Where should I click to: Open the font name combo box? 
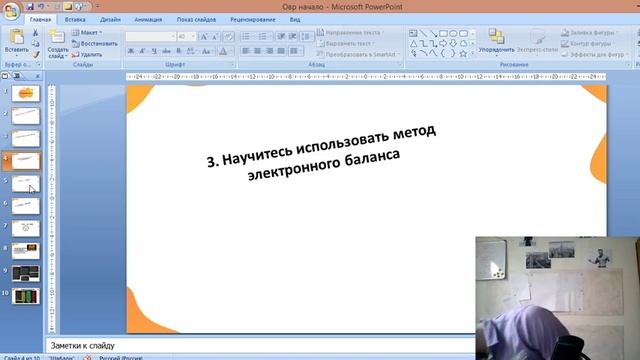coord(151,37)
